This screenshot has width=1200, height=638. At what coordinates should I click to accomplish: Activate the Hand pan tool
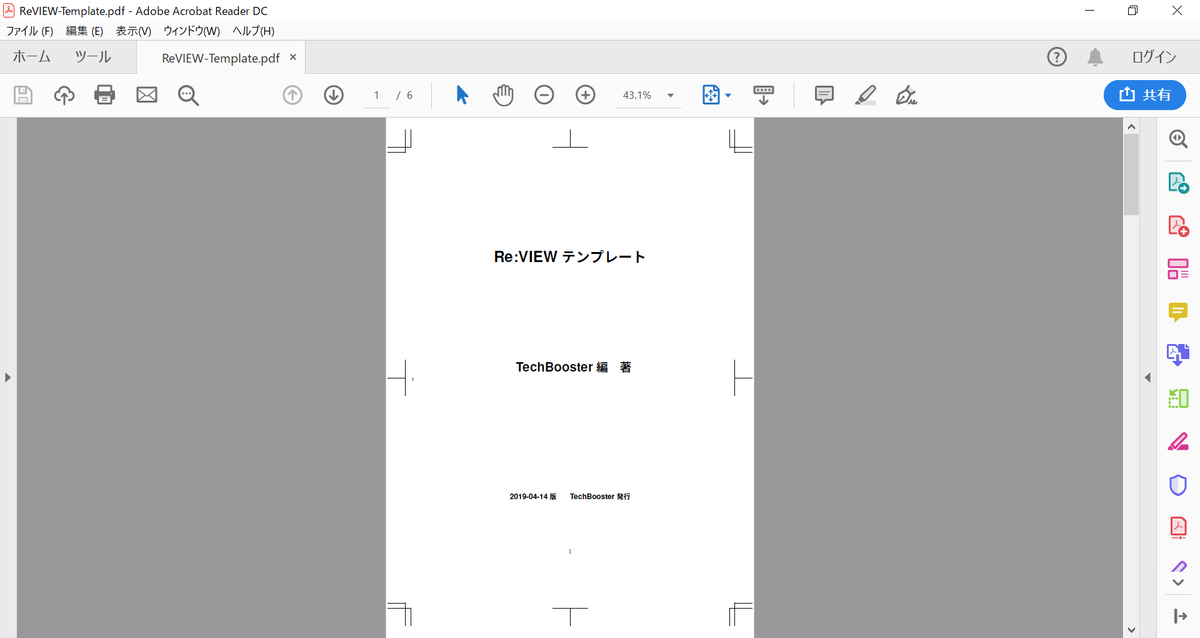[x=503, y=95]
